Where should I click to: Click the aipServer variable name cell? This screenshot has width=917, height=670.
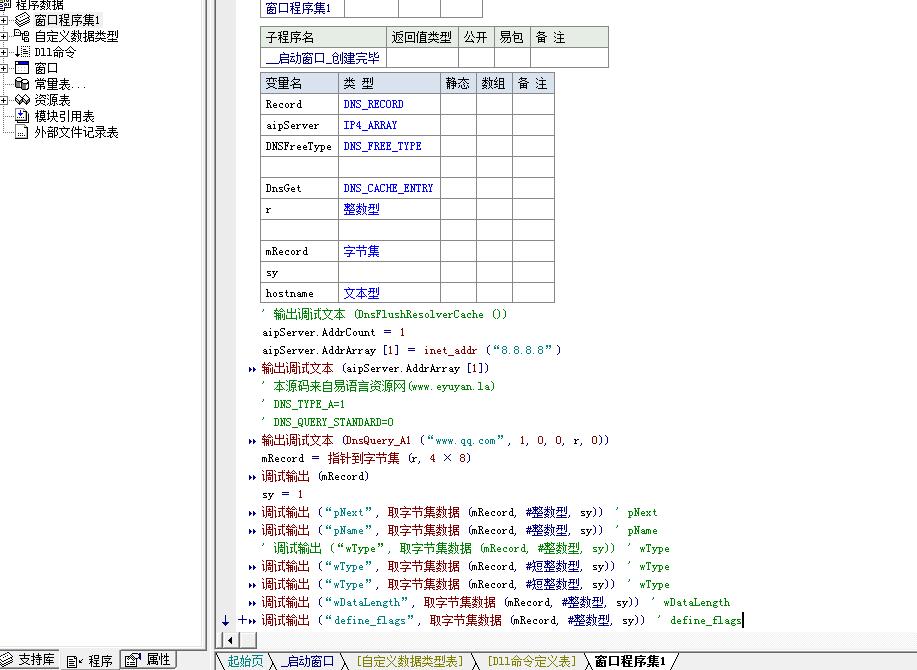coord(299,125)
